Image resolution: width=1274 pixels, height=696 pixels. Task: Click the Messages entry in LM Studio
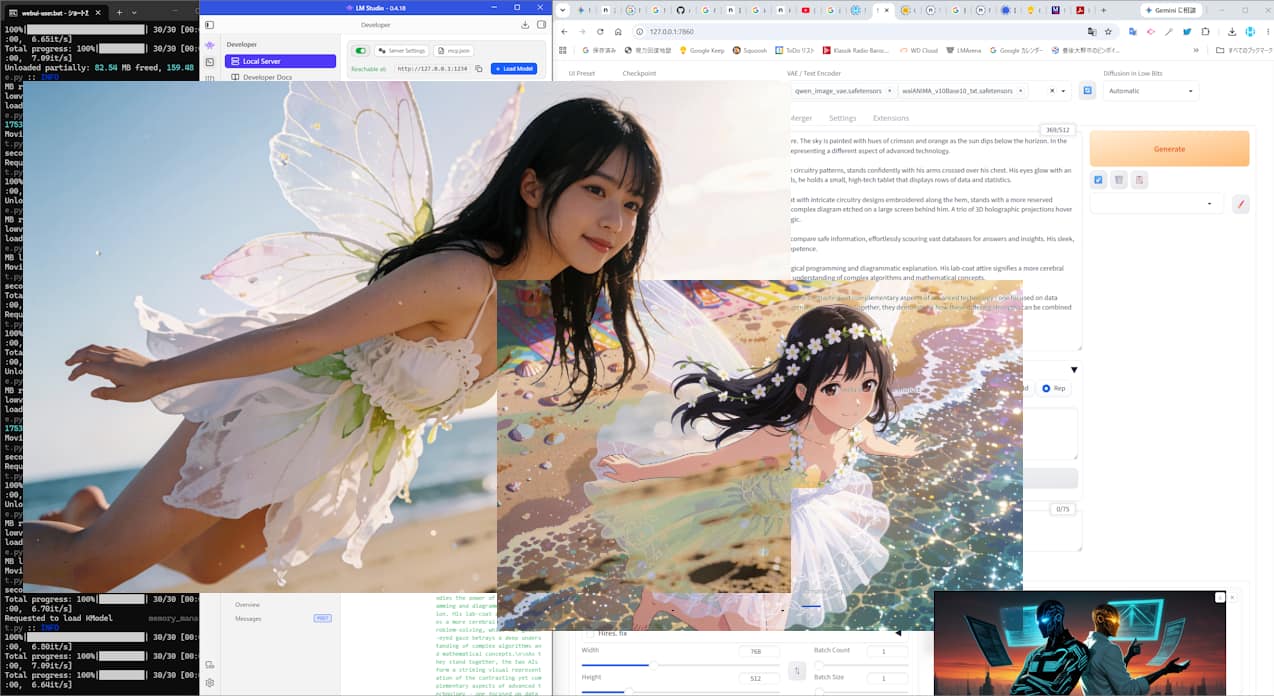[x=248, y=618]
